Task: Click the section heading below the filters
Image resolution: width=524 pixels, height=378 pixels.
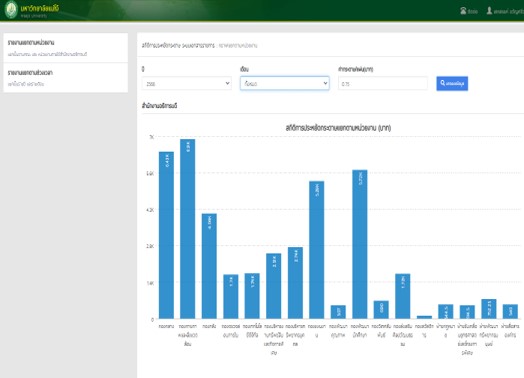Action: [x=159, y=106]
